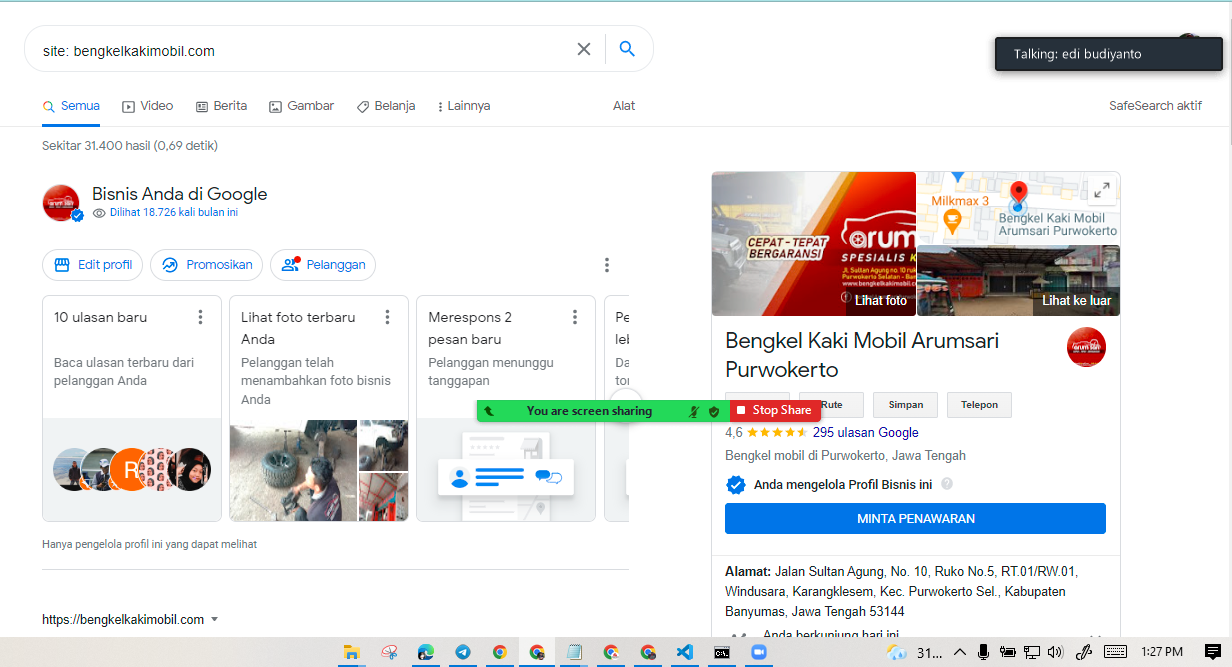
Task: Click the tire repair photo thumbnail
Action: pos(293,470)
